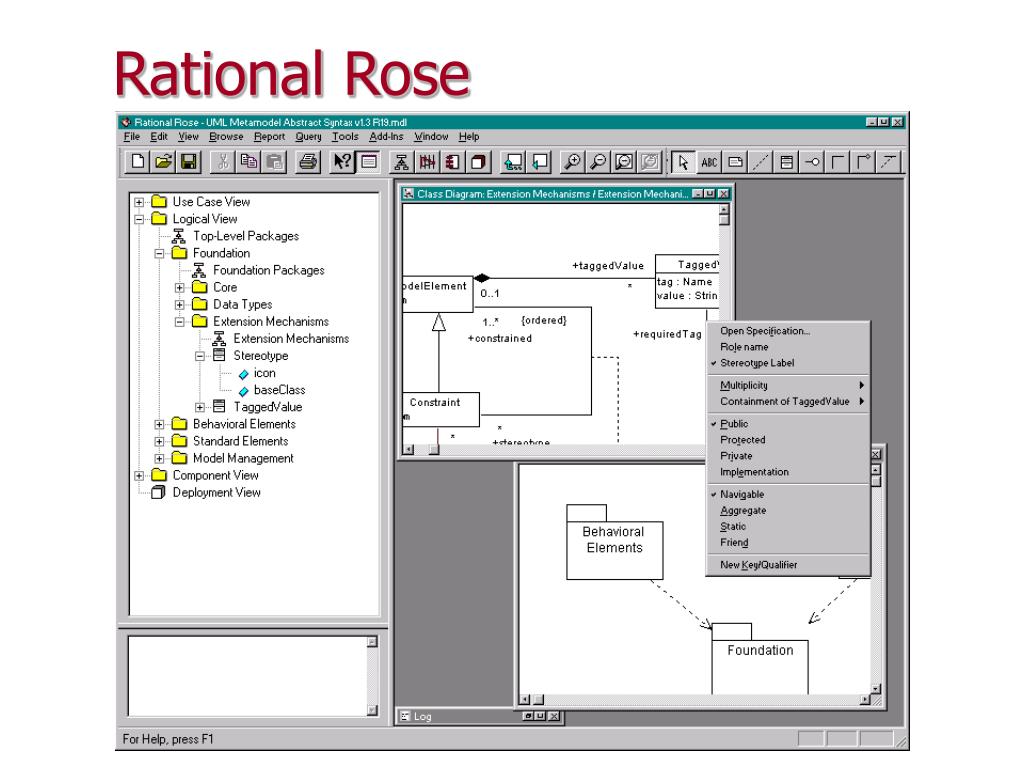The height and width of the screenshot is (768, 1024).
Task: Browse component diagram toolbar icon
Action: click(x=453, y=161)
